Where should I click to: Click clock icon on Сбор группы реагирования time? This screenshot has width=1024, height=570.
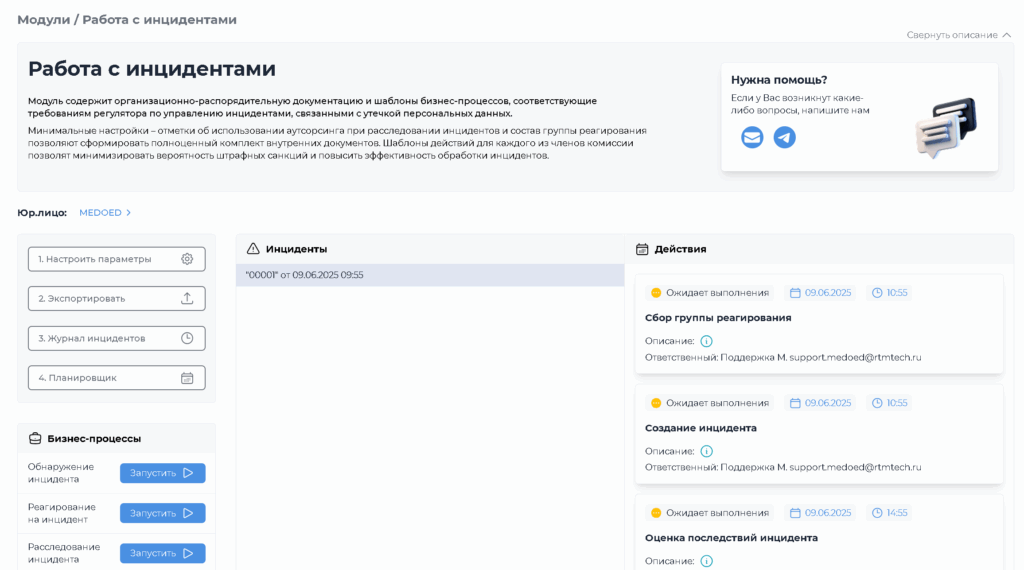click(877, 293)
